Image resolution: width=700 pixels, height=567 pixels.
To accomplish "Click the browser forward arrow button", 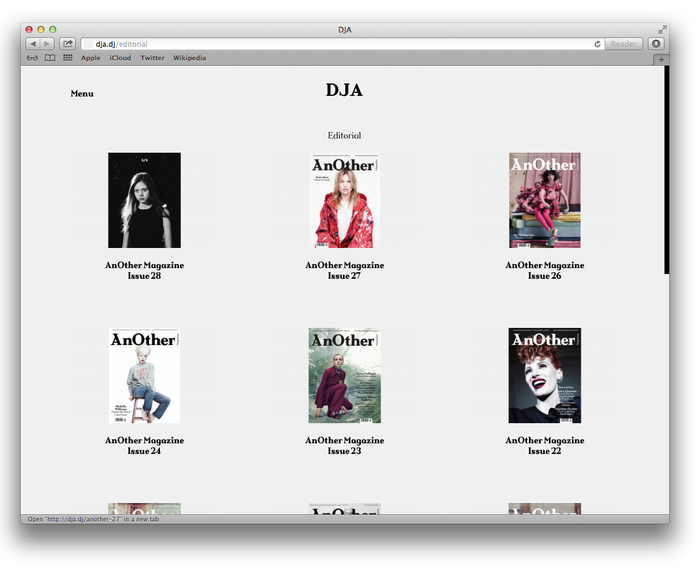I will (47, 44).
